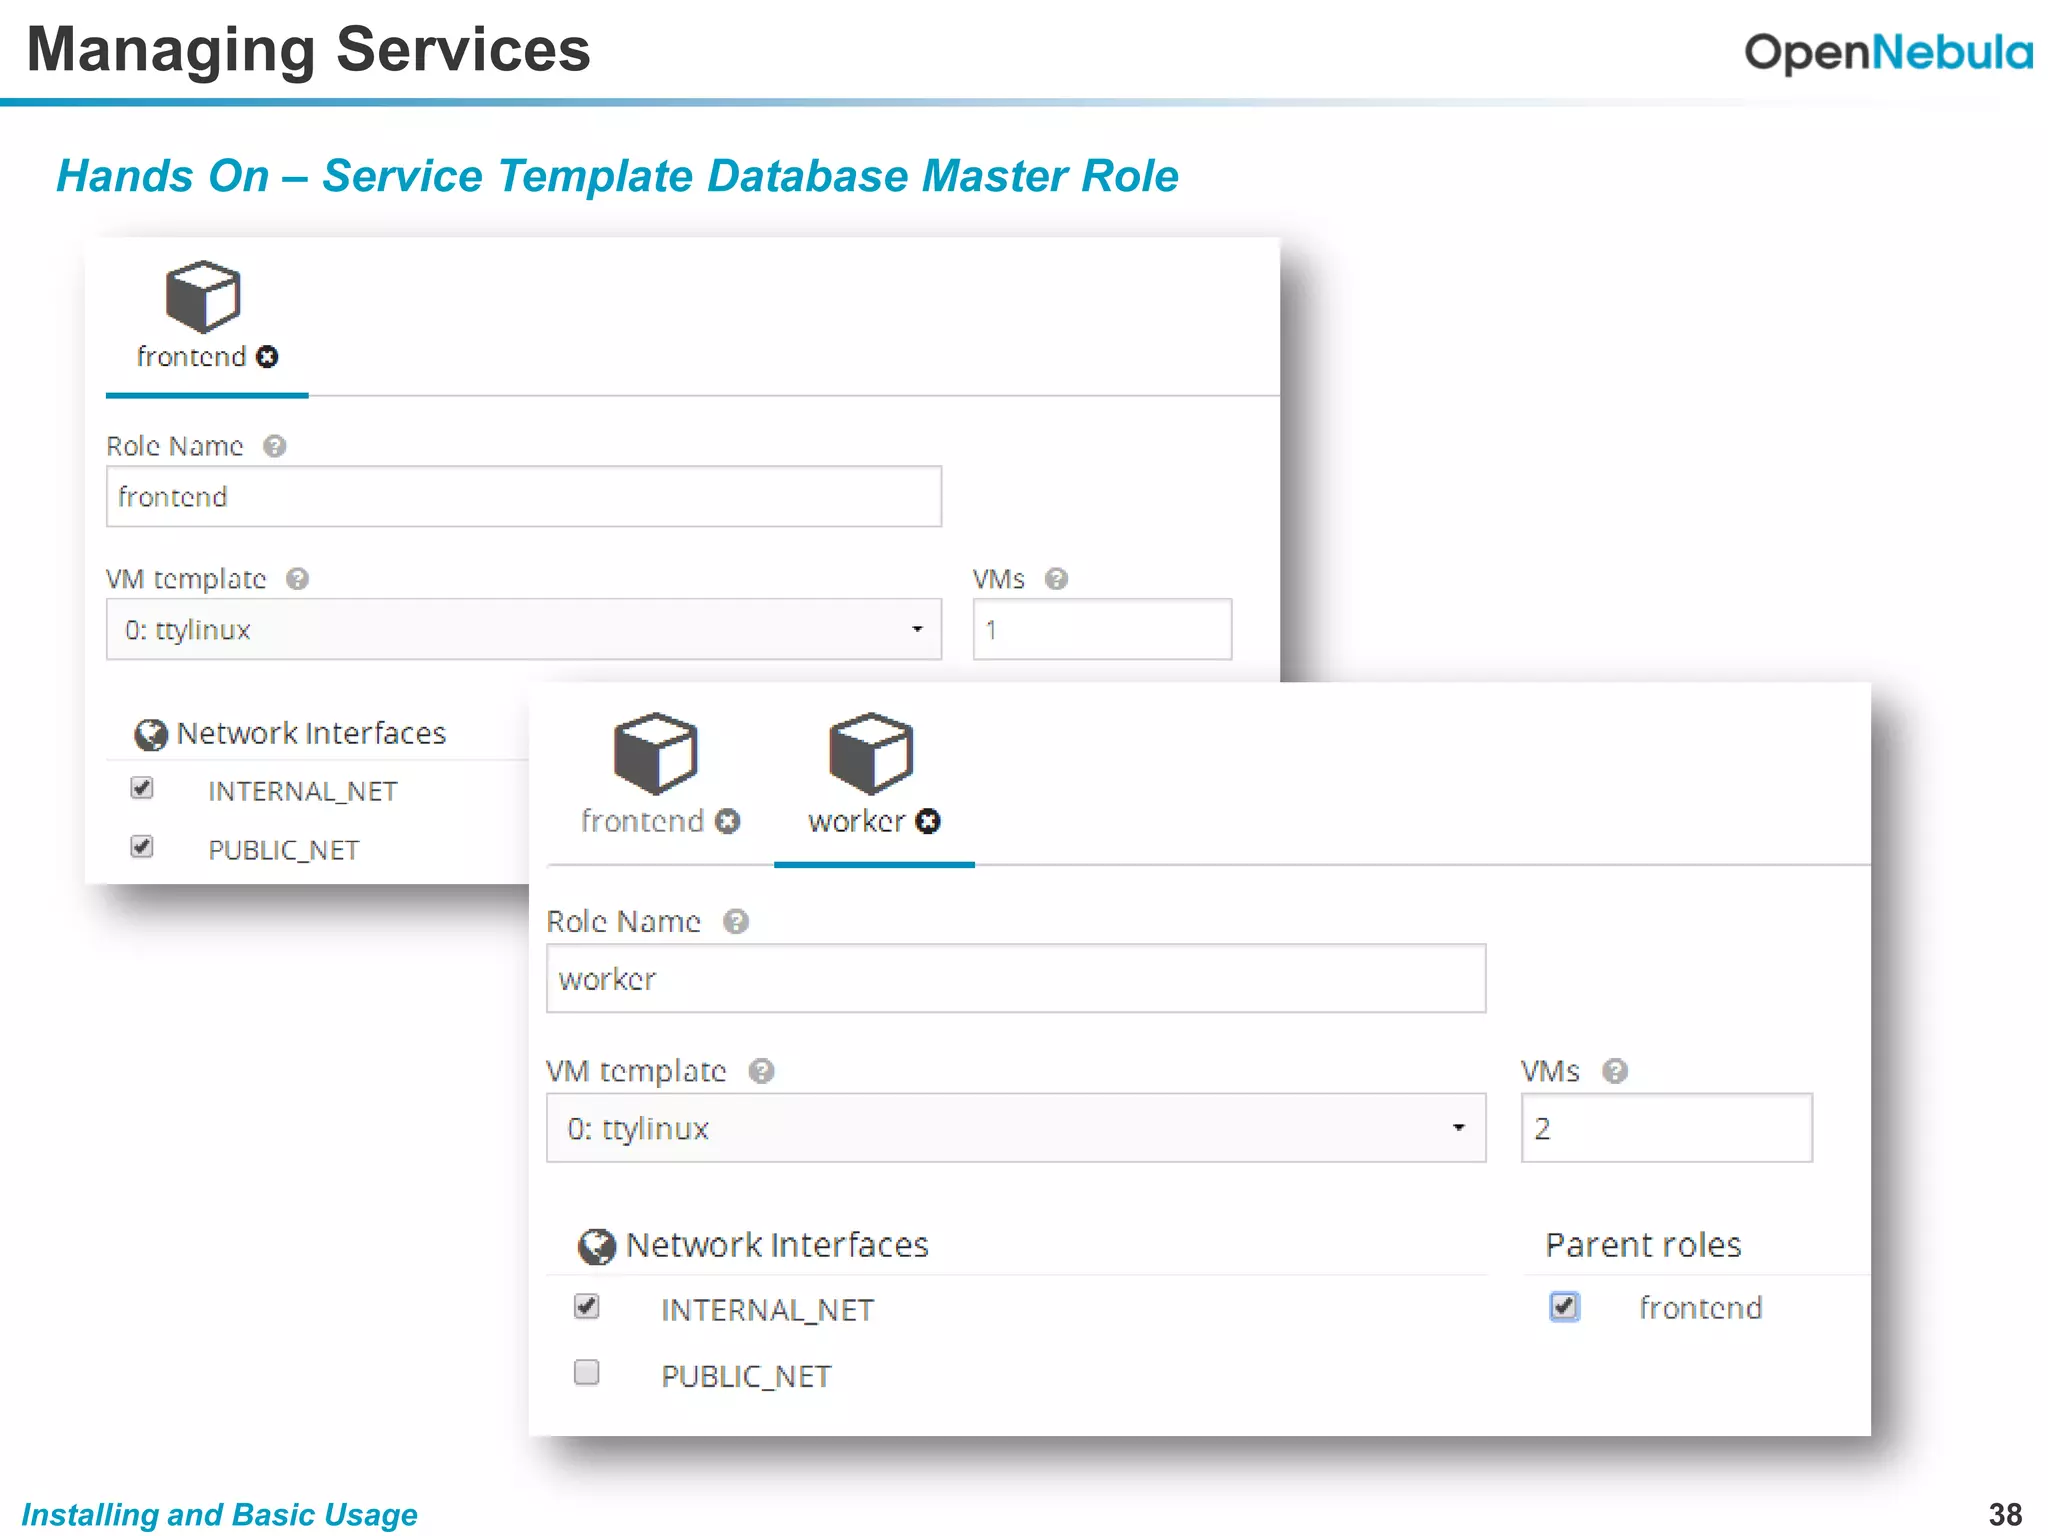Uncheck PUBLIC_NET in frontend back panel

pos(142,847)
